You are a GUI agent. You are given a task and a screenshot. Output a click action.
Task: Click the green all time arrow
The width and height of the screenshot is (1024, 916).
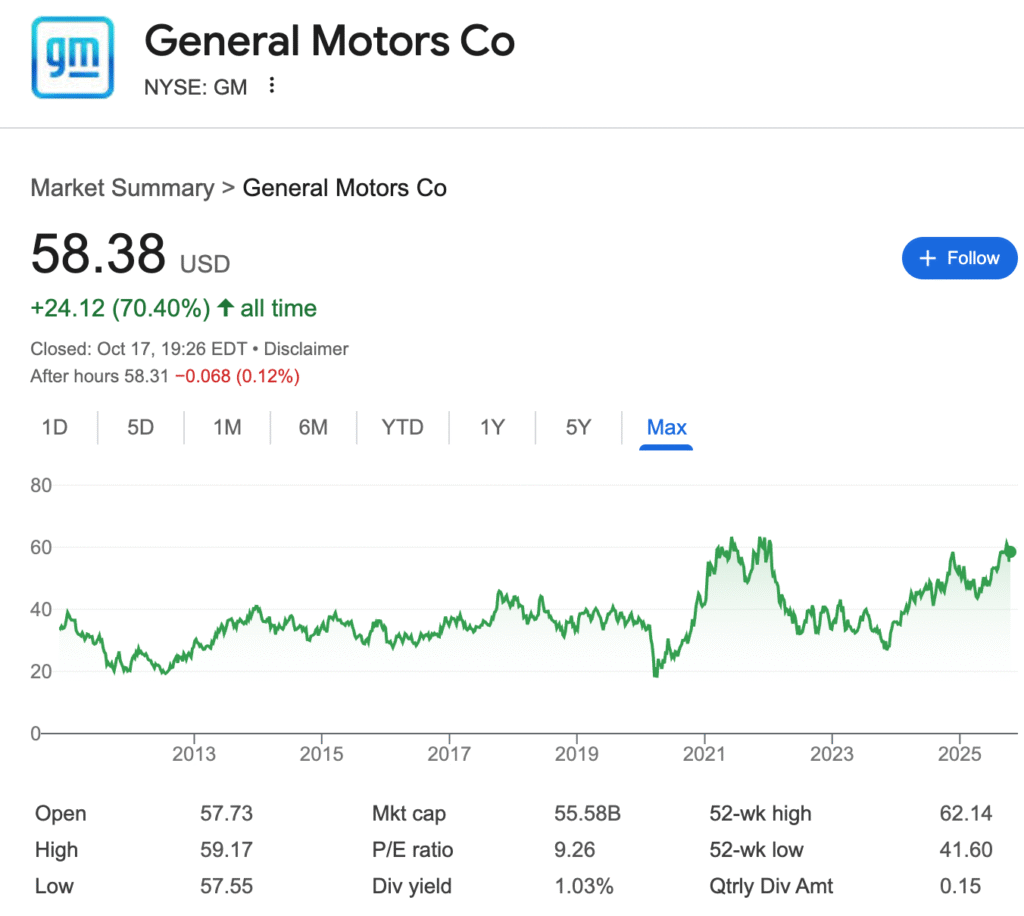pyautogui.click(x=225, y=309)
